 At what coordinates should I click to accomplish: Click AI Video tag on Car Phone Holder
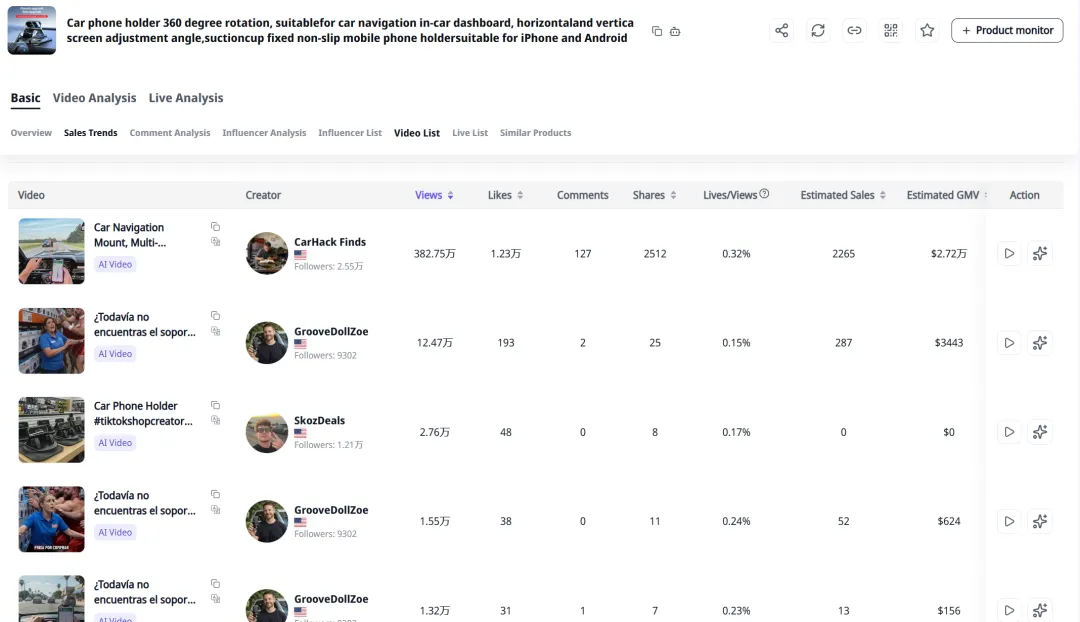(x=115, y=443)
